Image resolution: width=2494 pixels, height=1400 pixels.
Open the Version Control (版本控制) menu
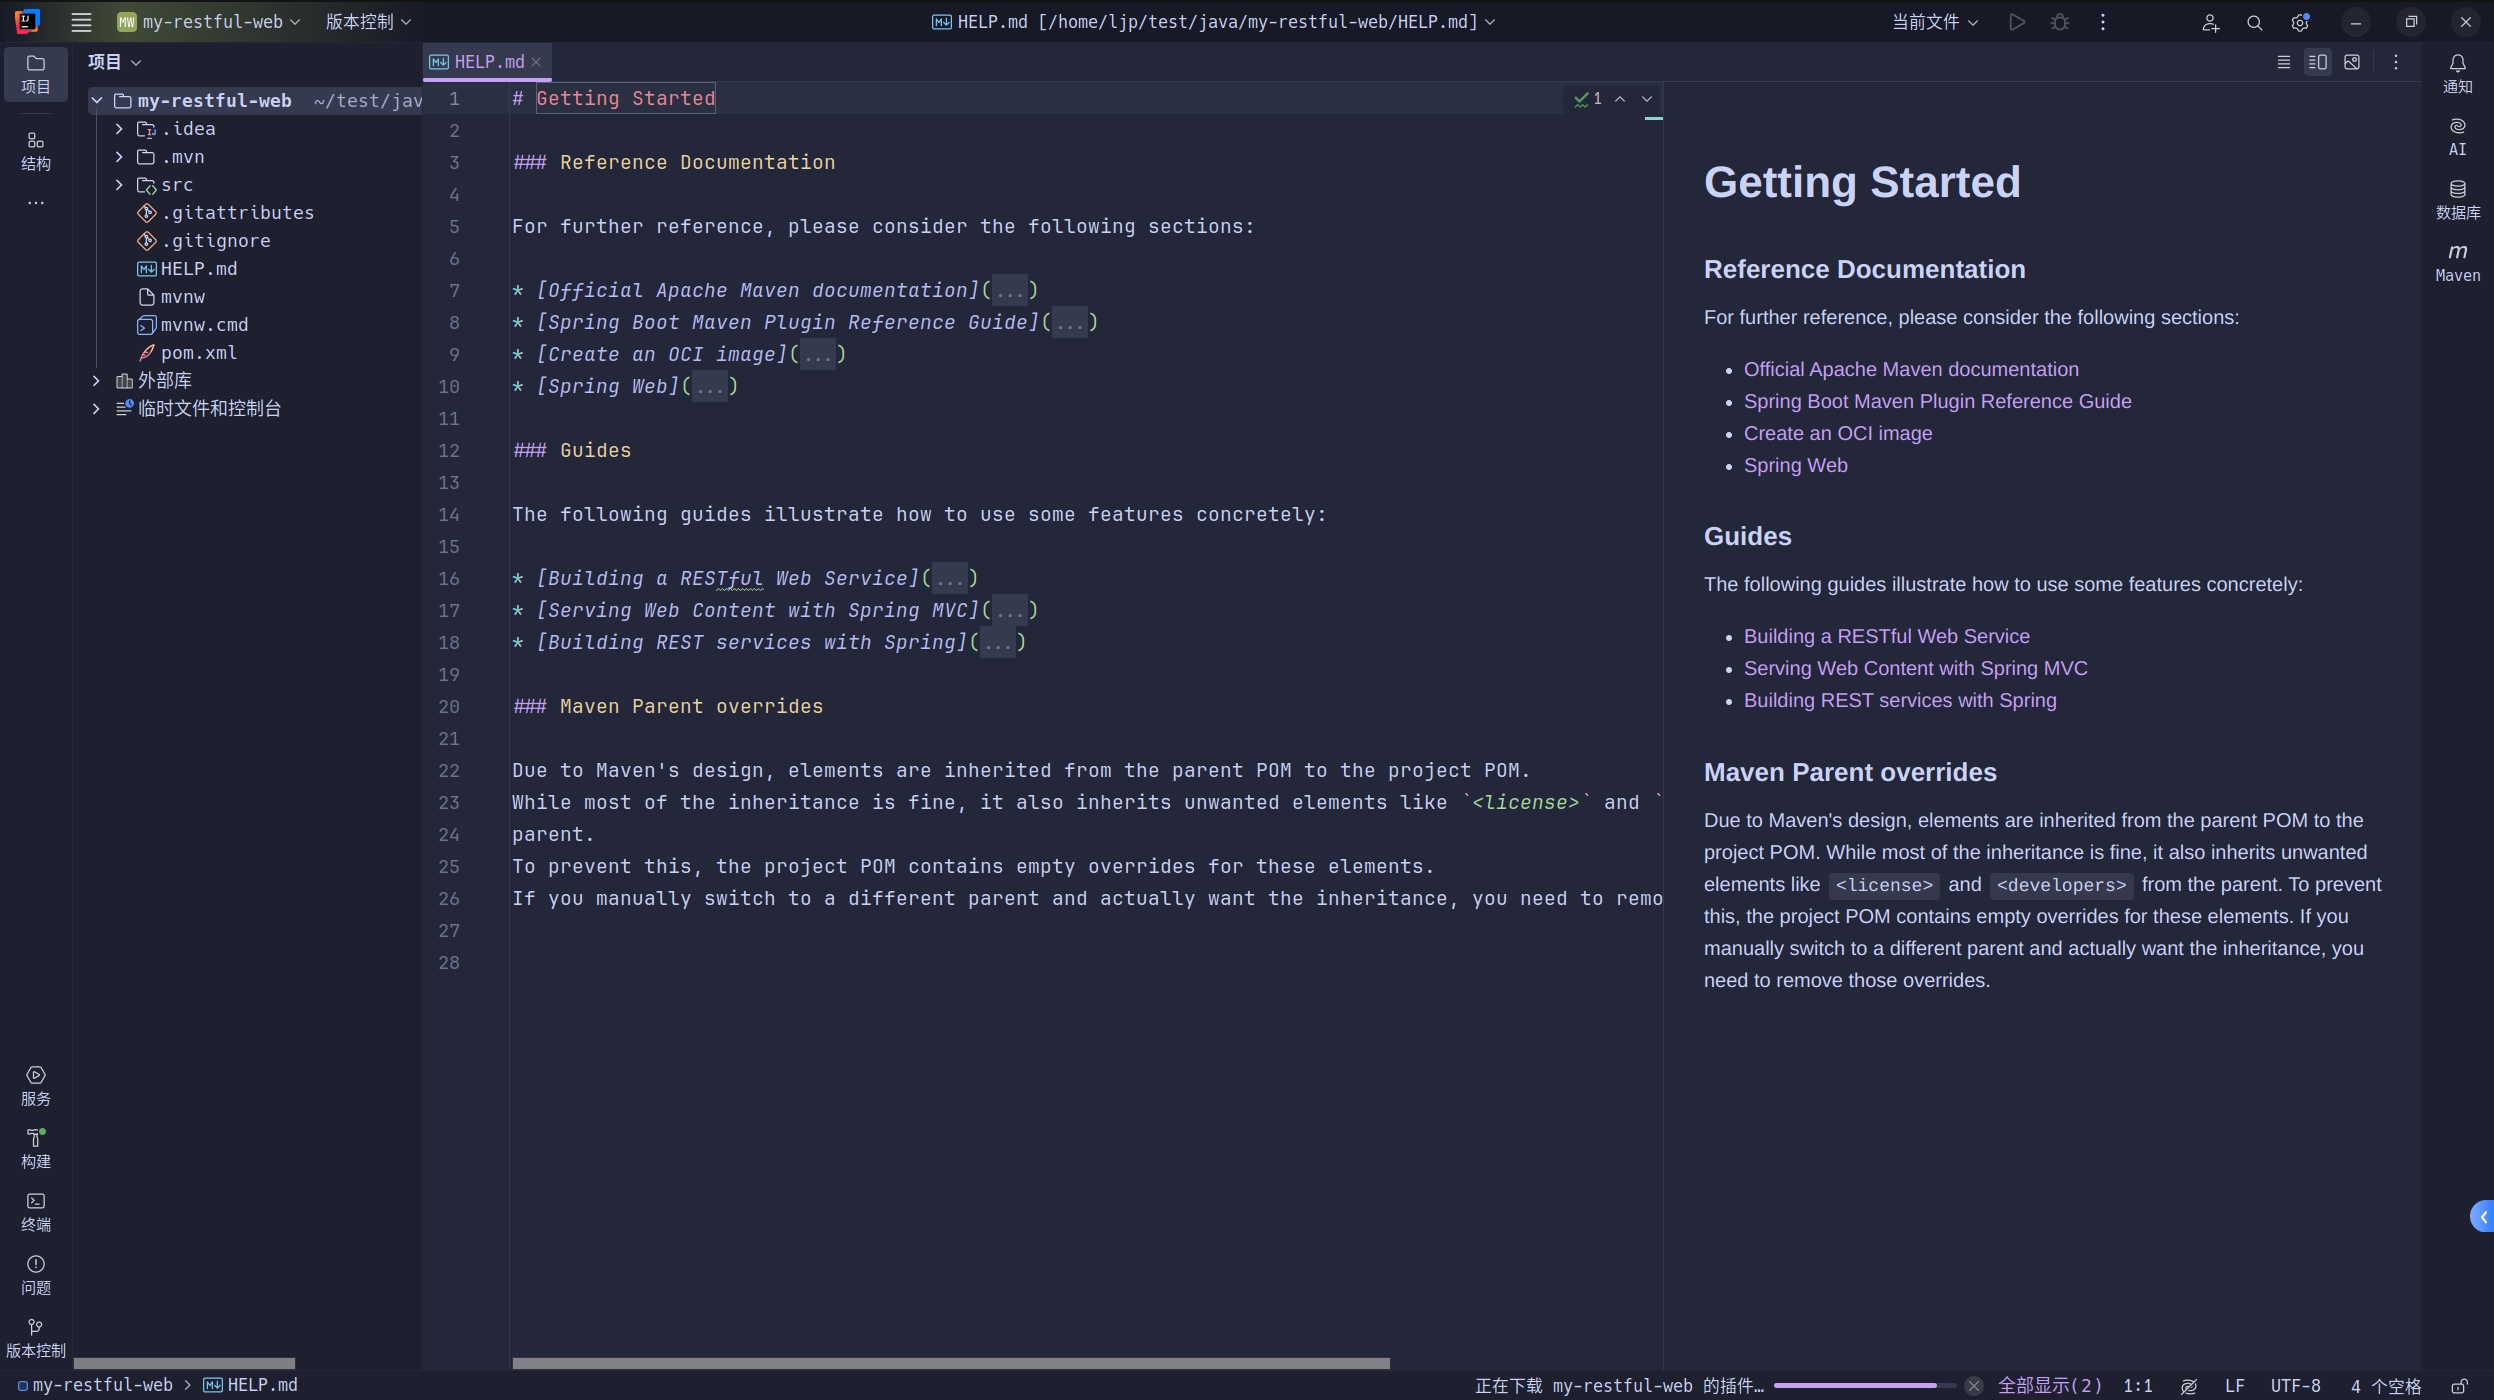click(x=367, y=22)
